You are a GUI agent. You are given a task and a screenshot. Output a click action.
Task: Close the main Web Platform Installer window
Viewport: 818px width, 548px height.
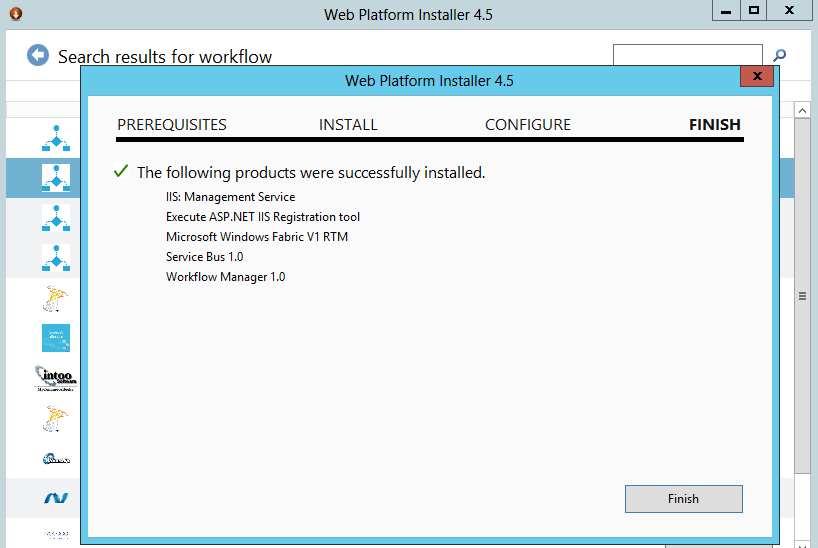point(789,10)
